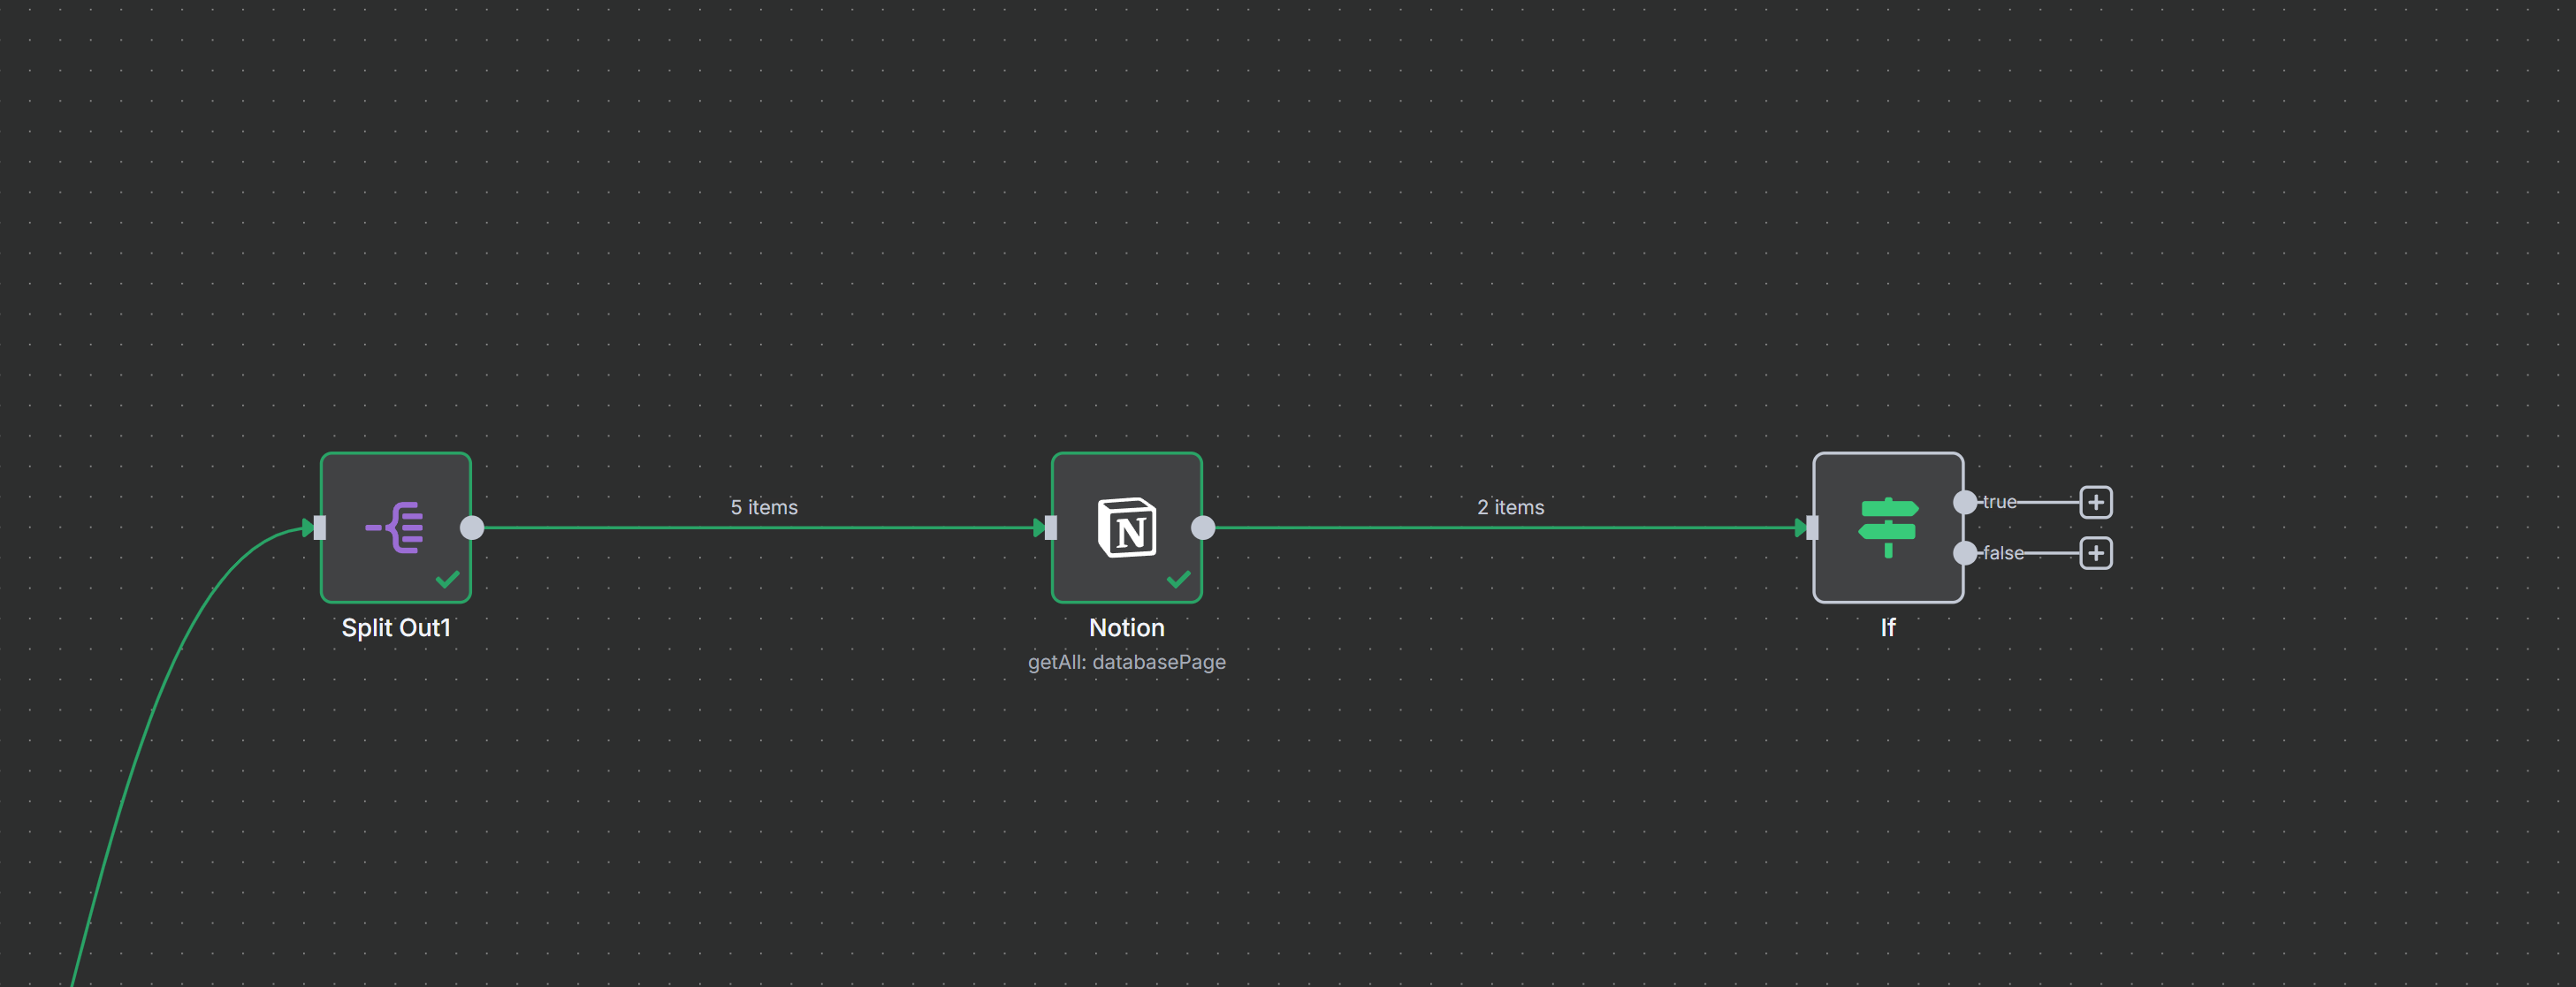
Task: Add a node to the true branch
Action: click(2096, 502)
